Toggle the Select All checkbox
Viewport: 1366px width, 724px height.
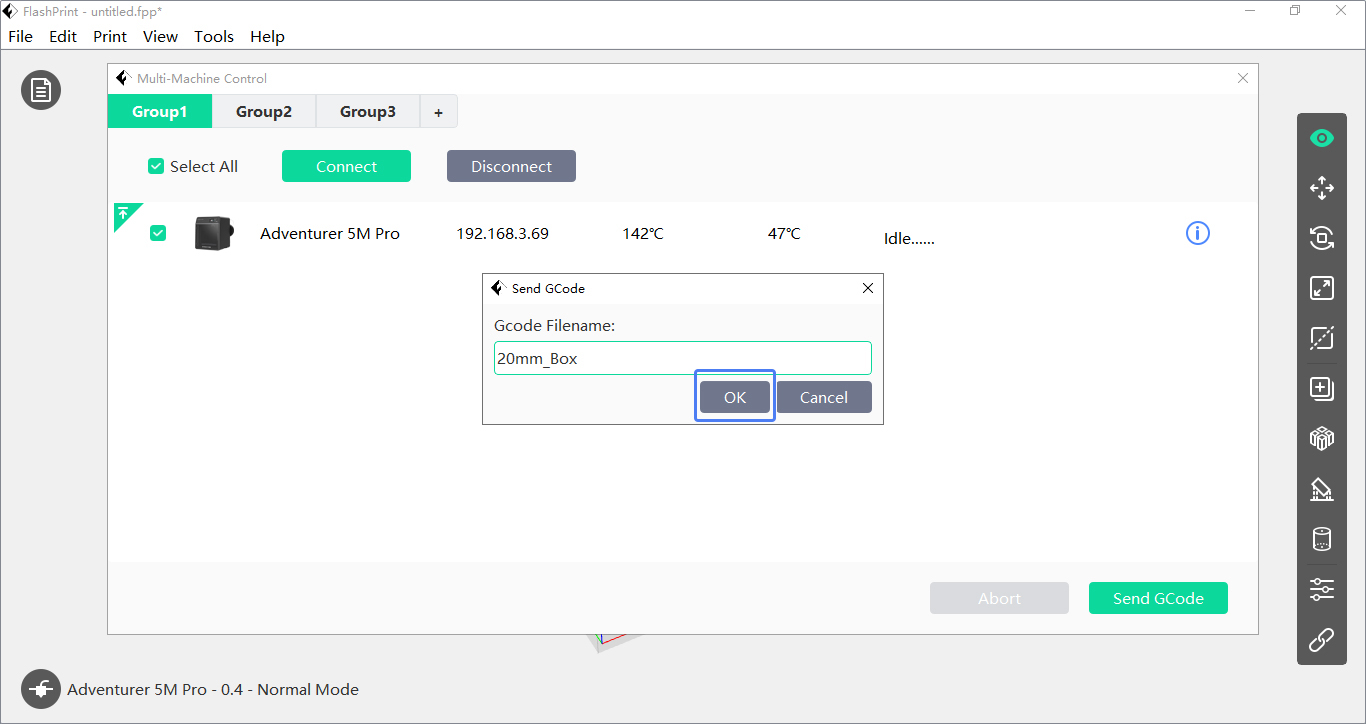click(x=156, y=167)
